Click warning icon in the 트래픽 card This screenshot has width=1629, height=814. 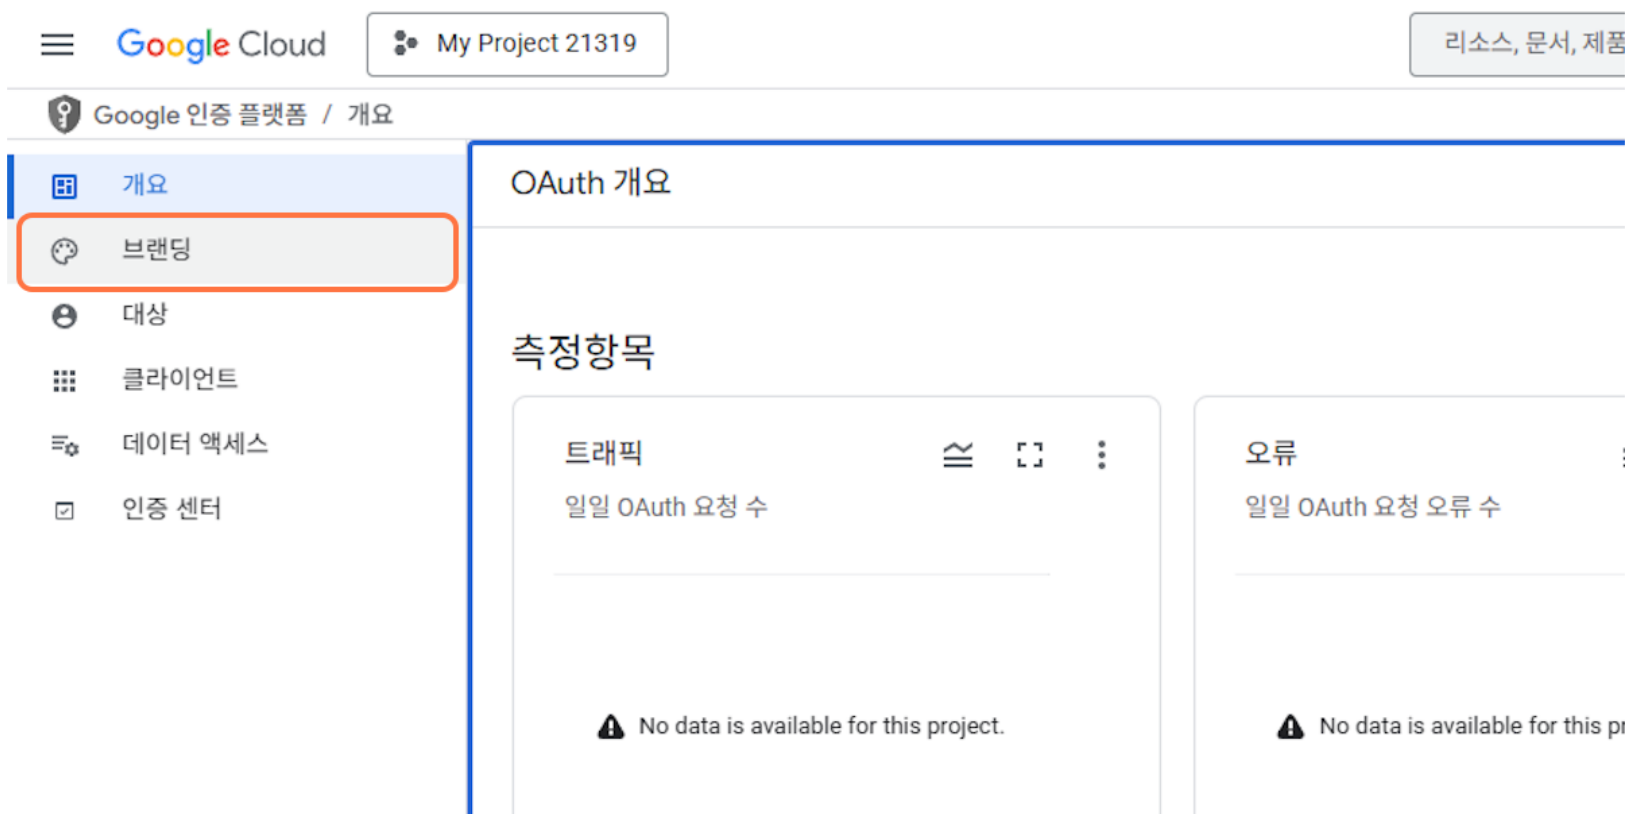tap(611, 727)
